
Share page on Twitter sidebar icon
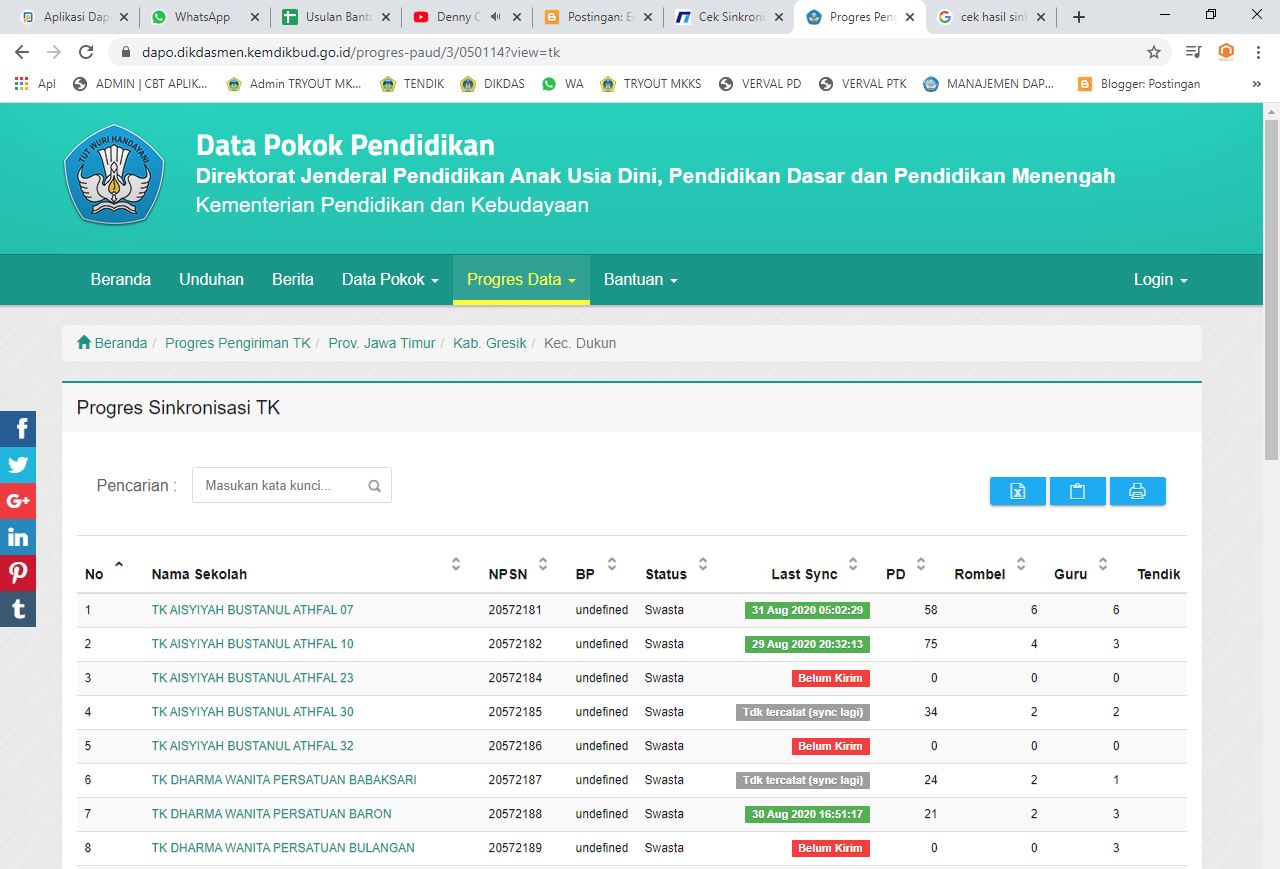tap(18, 465)
